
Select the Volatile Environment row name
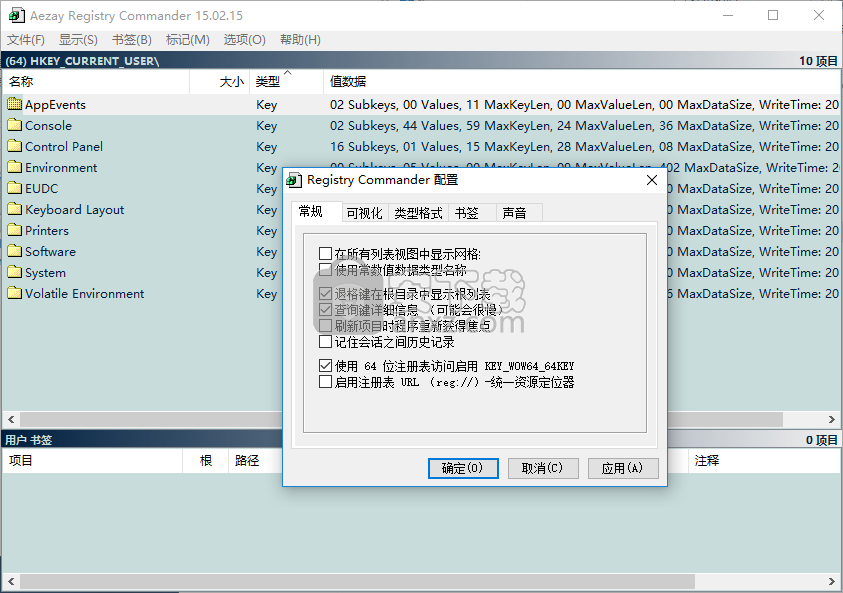[x=84, y=294]
